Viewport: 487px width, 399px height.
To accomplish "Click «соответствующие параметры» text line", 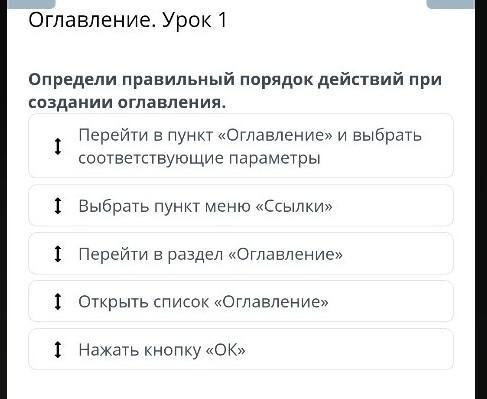I will coord(199,158).
